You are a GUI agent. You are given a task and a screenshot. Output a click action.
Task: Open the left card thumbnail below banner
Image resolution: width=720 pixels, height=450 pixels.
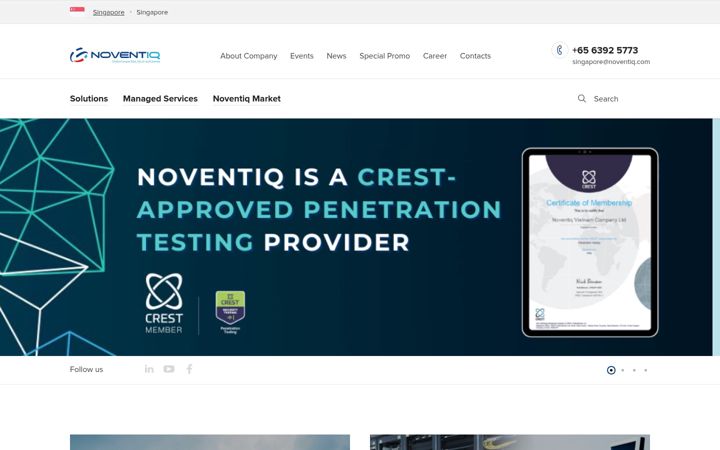(210, 442)
